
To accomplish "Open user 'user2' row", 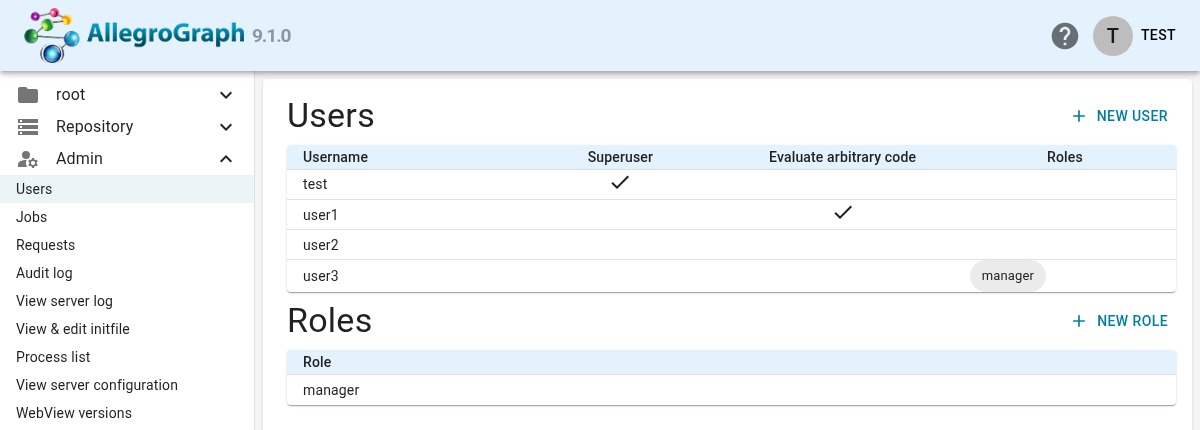I will (731, 244).
